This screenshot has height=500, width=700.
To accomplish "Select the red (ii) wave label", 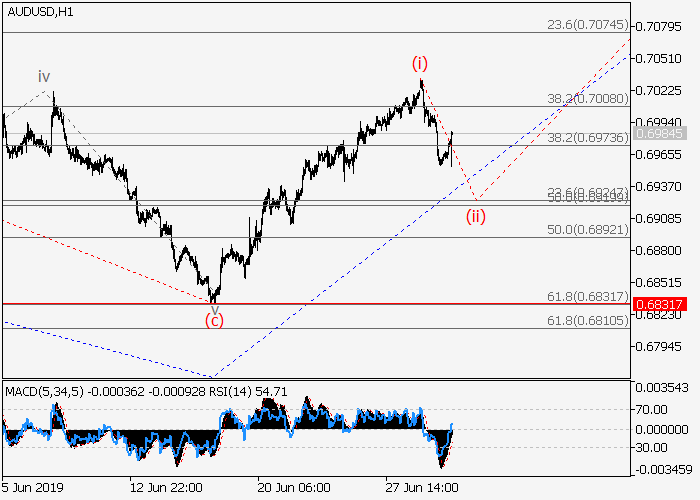I will point(476,216).
